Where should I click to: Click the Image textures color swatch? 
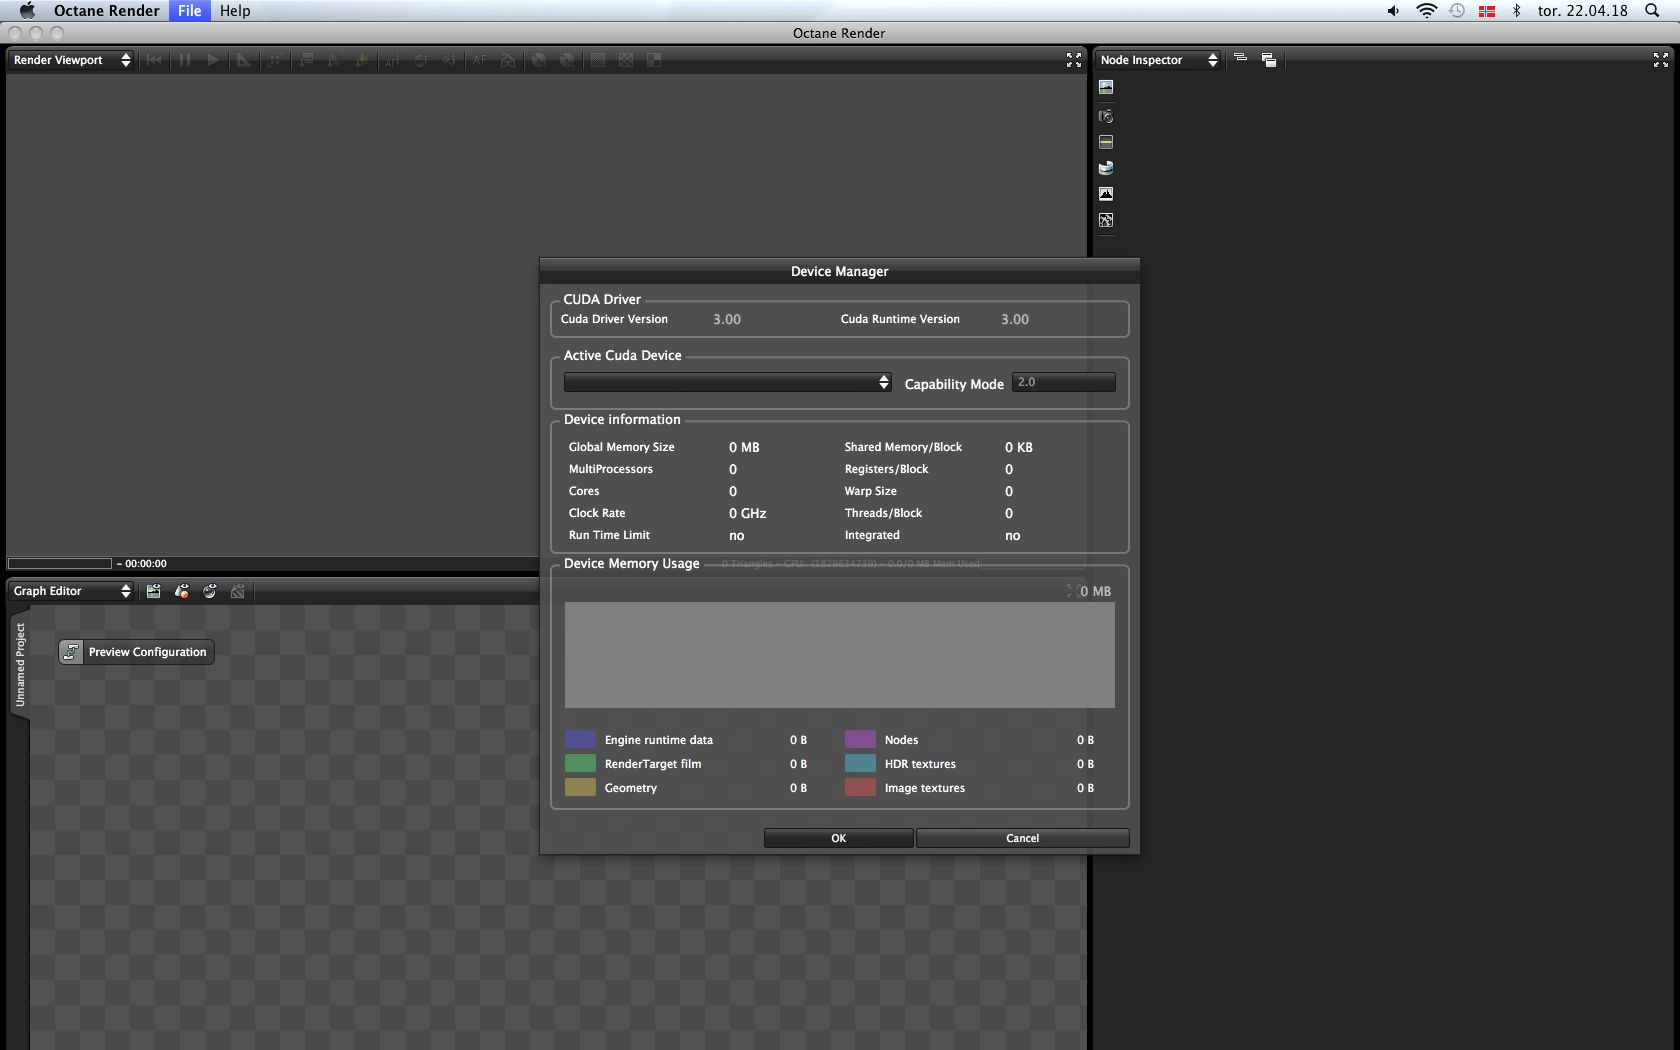(x=860, y=787)
